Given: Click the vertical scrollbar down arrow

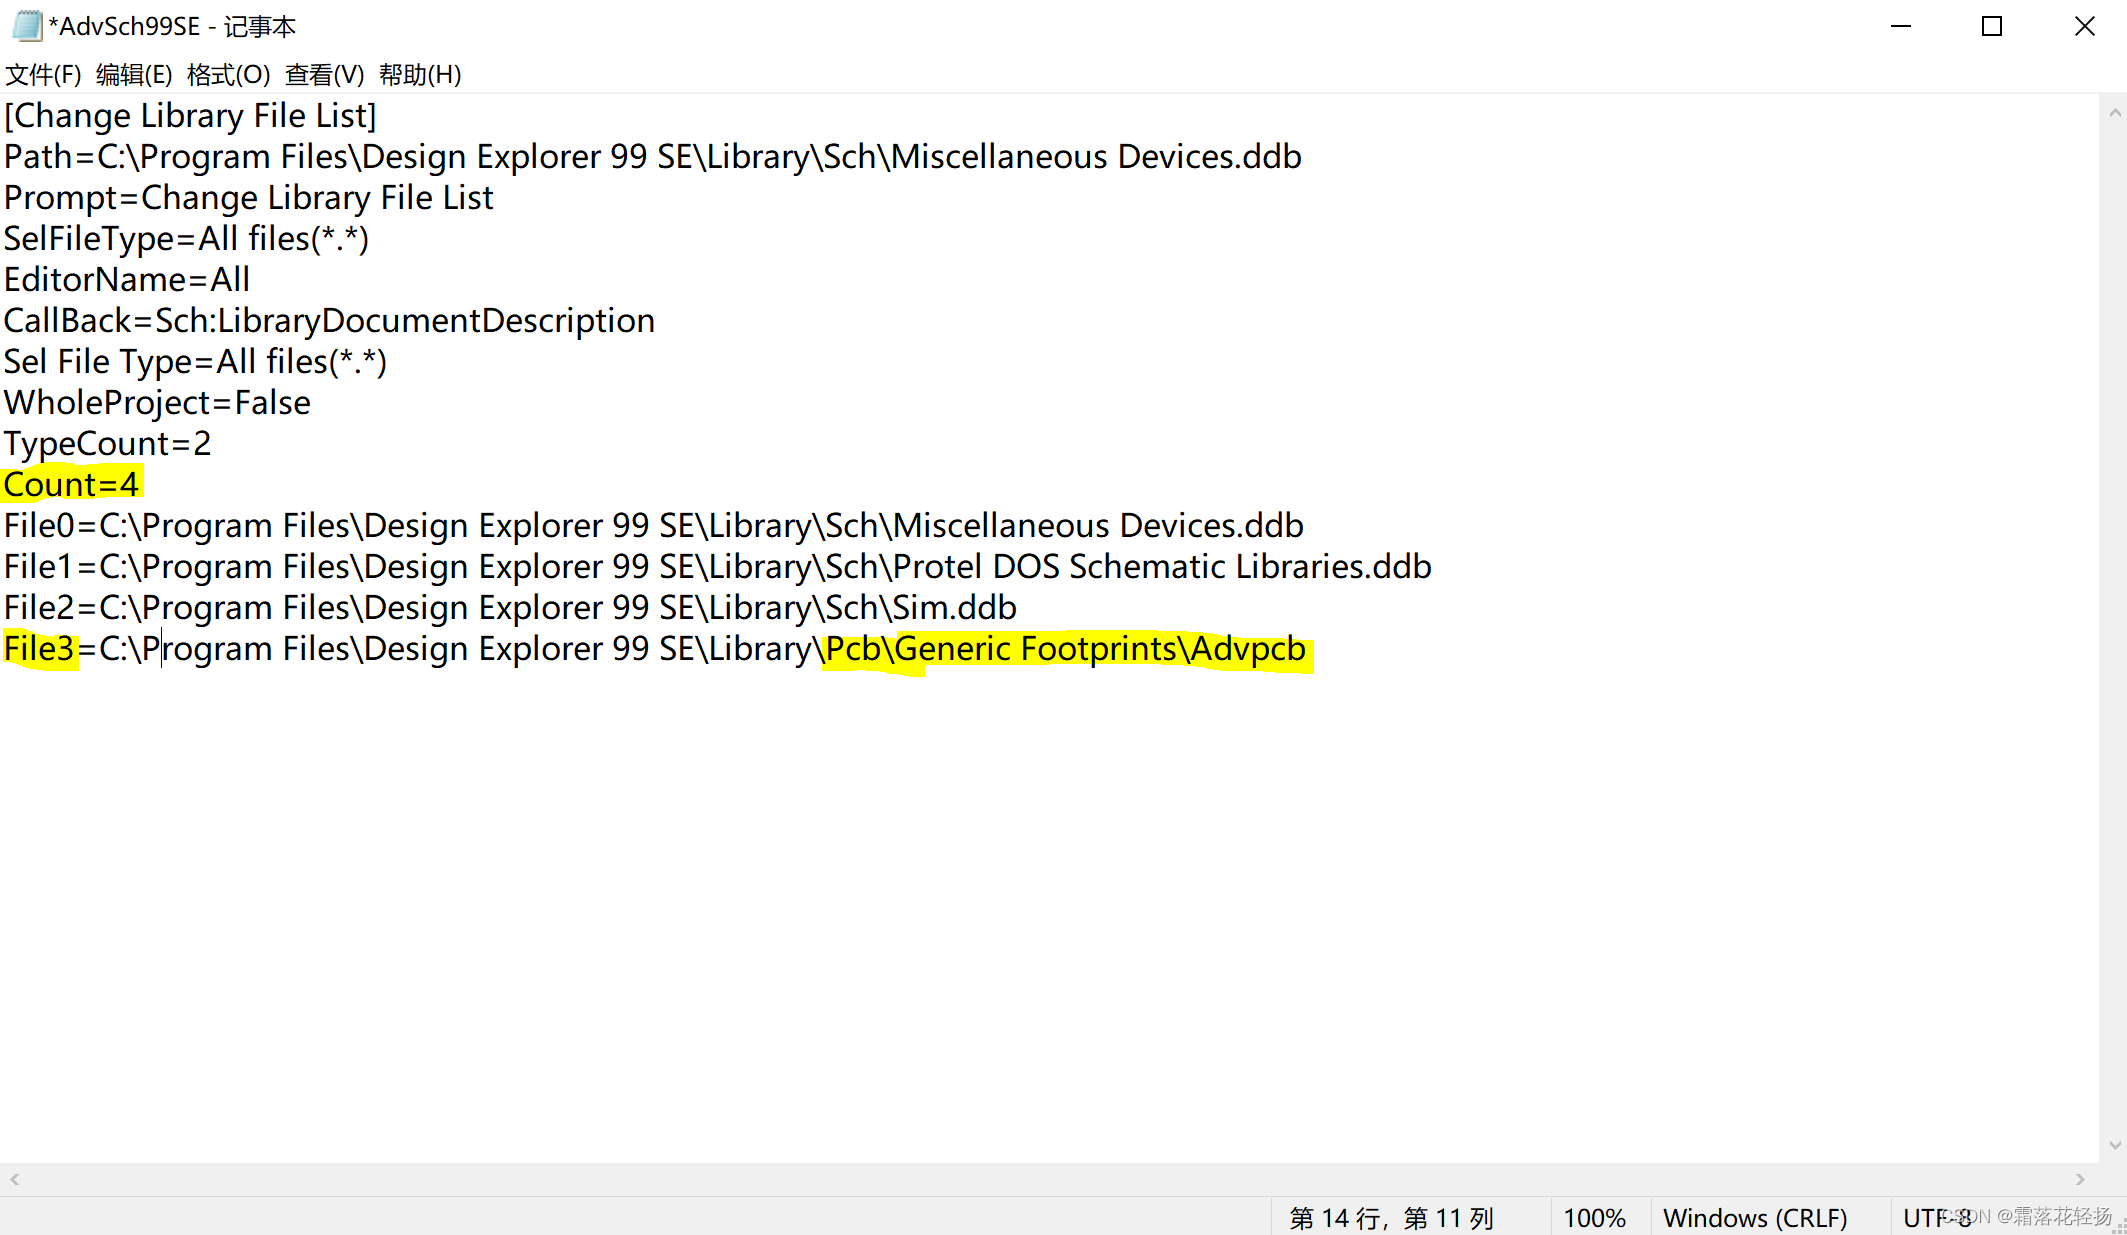Looking at the screenshot, I should click(x=2114, y=1146).
